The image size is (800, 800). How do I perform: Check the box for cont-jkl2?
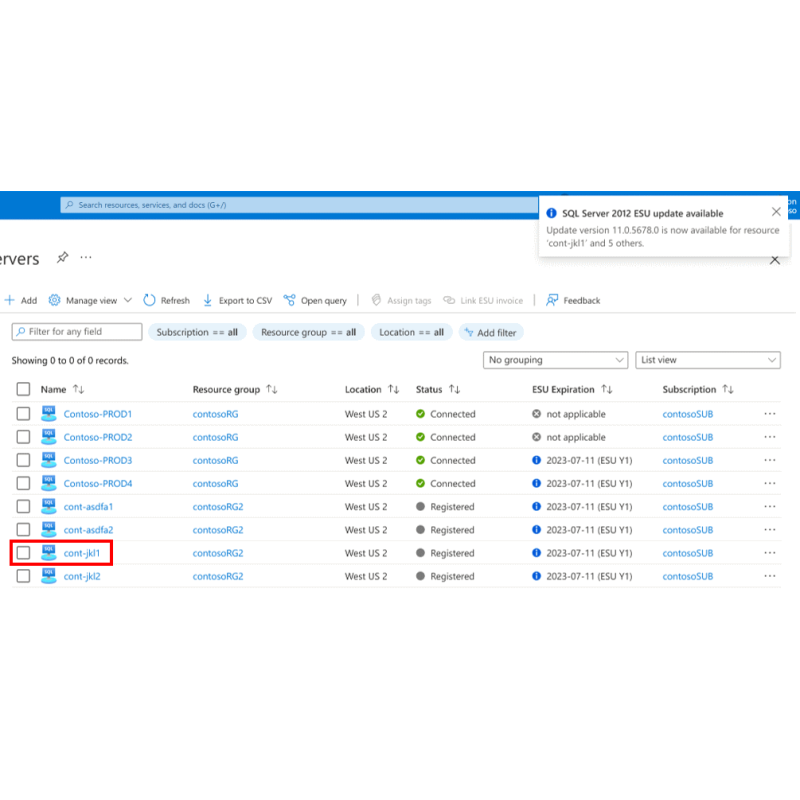coord(23,576)
